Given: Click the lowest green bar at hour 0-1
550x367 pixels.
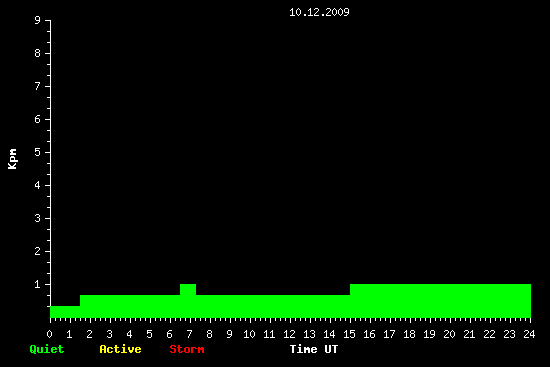Looking at the screenshot, I should coord(65,312).
